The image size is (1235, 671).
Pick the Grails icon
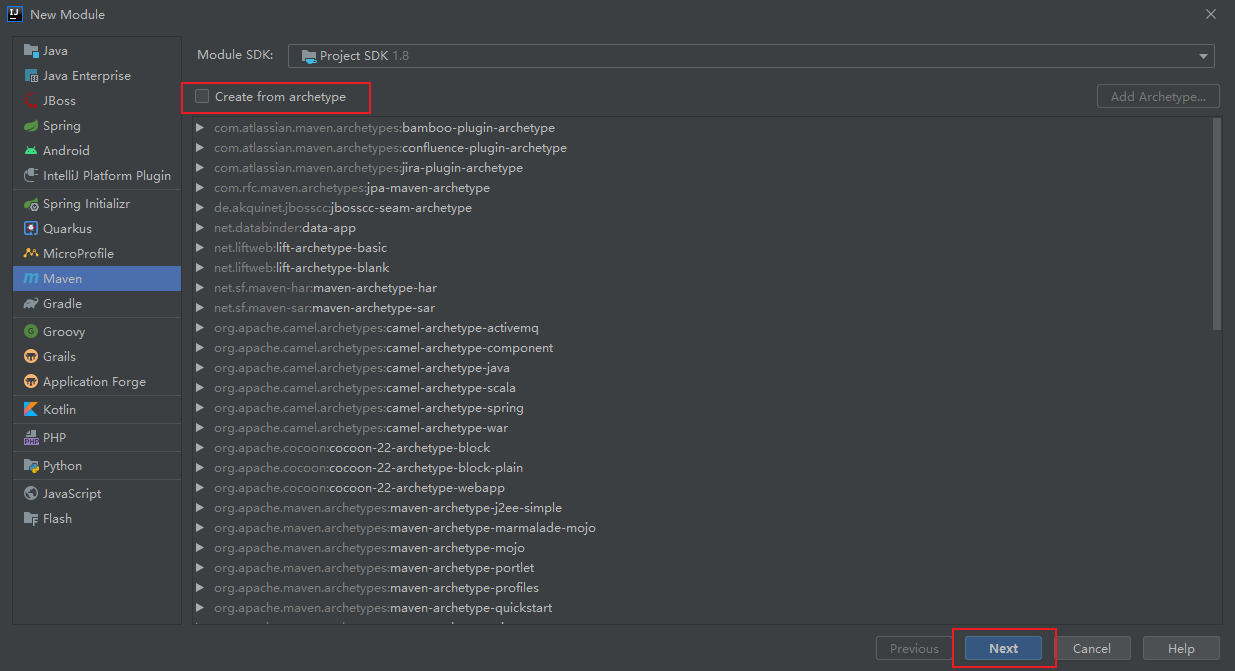tap(31, 357)
